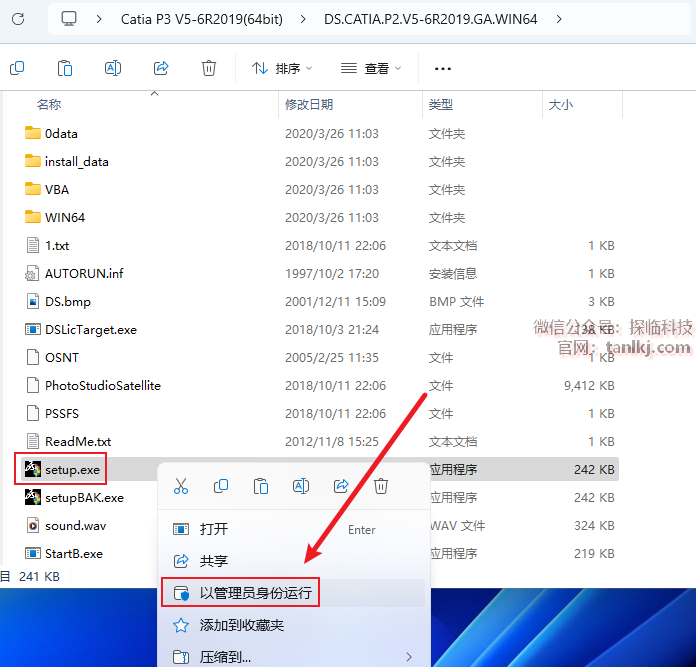Select 打开 in the context menu
This screenshot has height=667, width=696.
[x=293, y=529]
